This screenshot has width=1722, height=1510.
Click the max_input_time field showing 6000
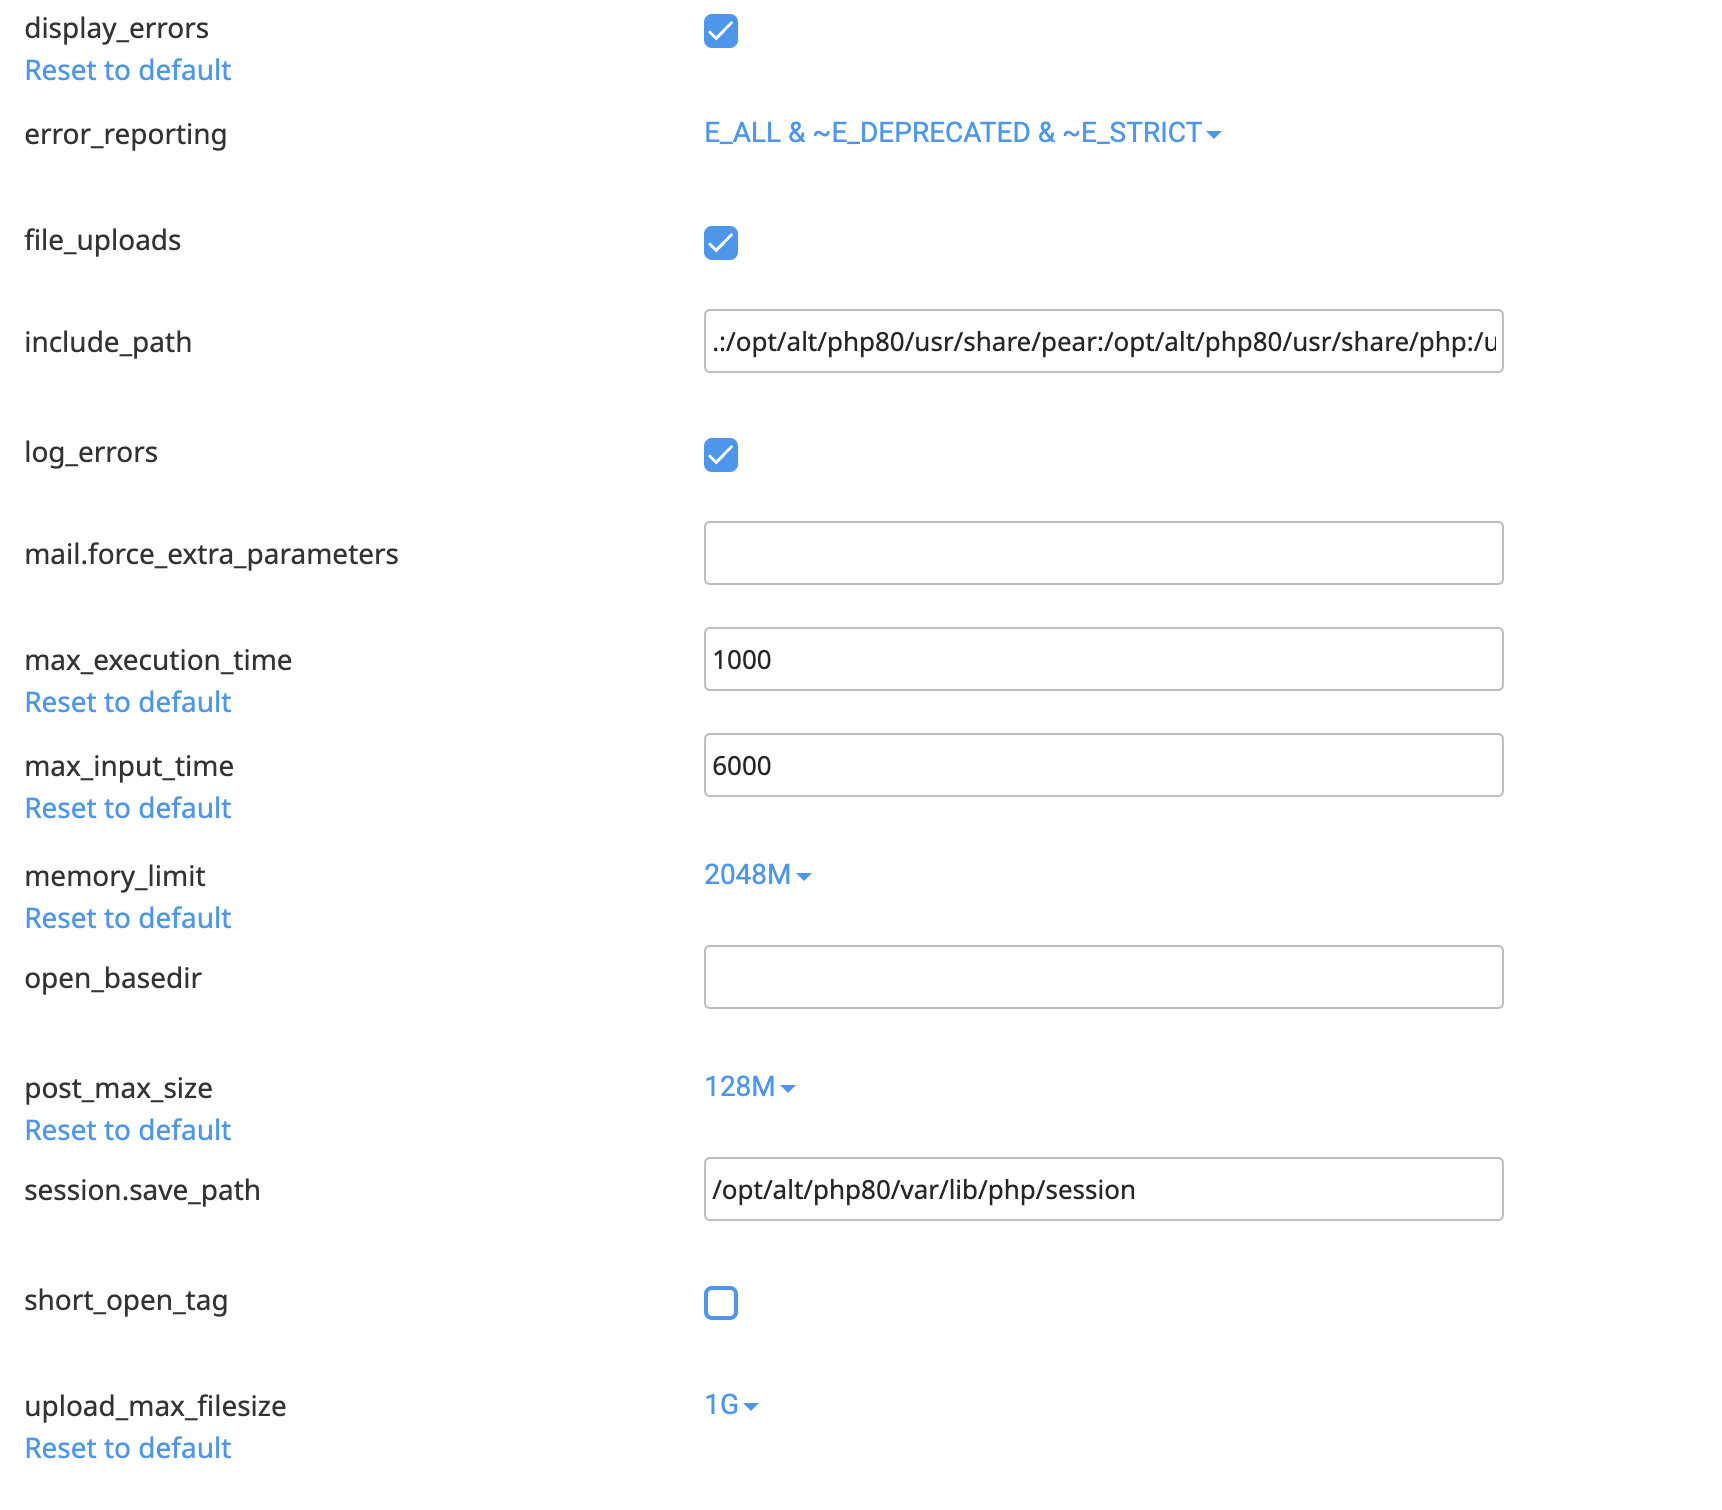[1103, 765]
